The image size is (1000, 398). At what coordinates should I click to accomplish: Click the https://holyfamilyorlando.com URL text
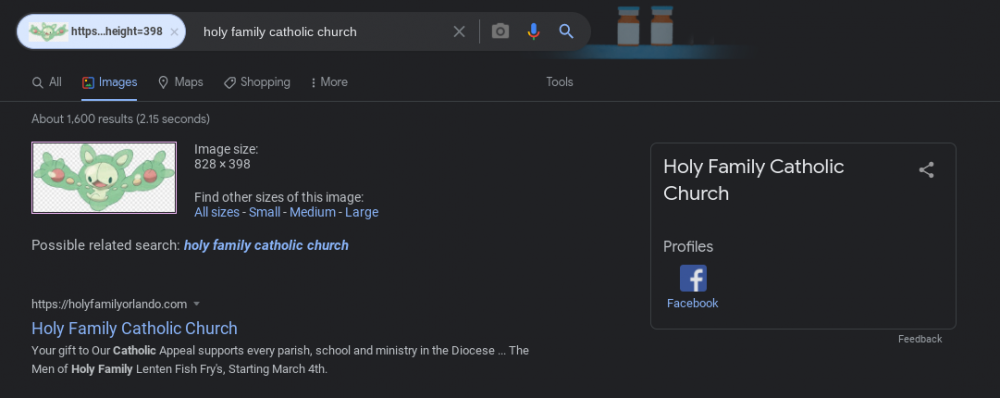pyautogui.click(x=109, y=304)
